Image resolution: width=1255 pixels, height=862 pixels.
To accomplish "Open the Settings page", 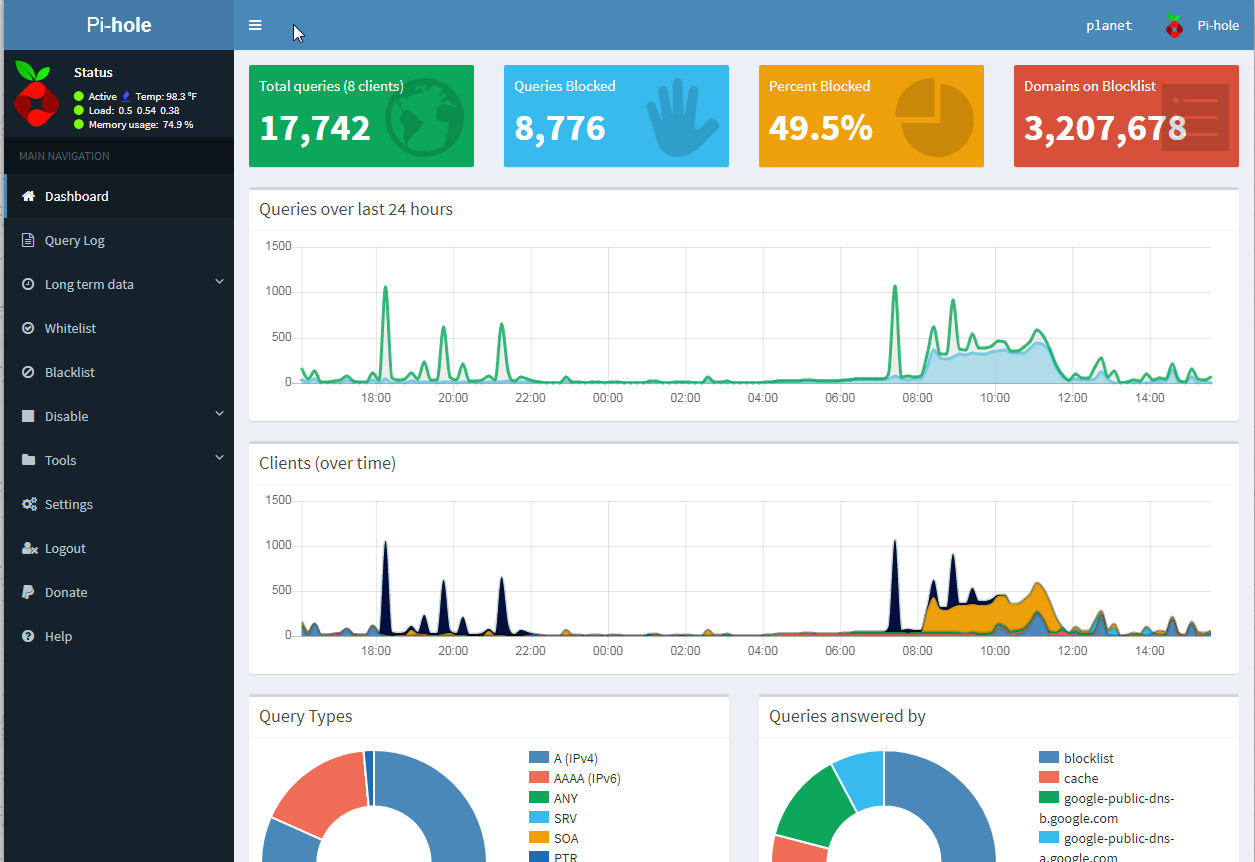I will [119, 504].
